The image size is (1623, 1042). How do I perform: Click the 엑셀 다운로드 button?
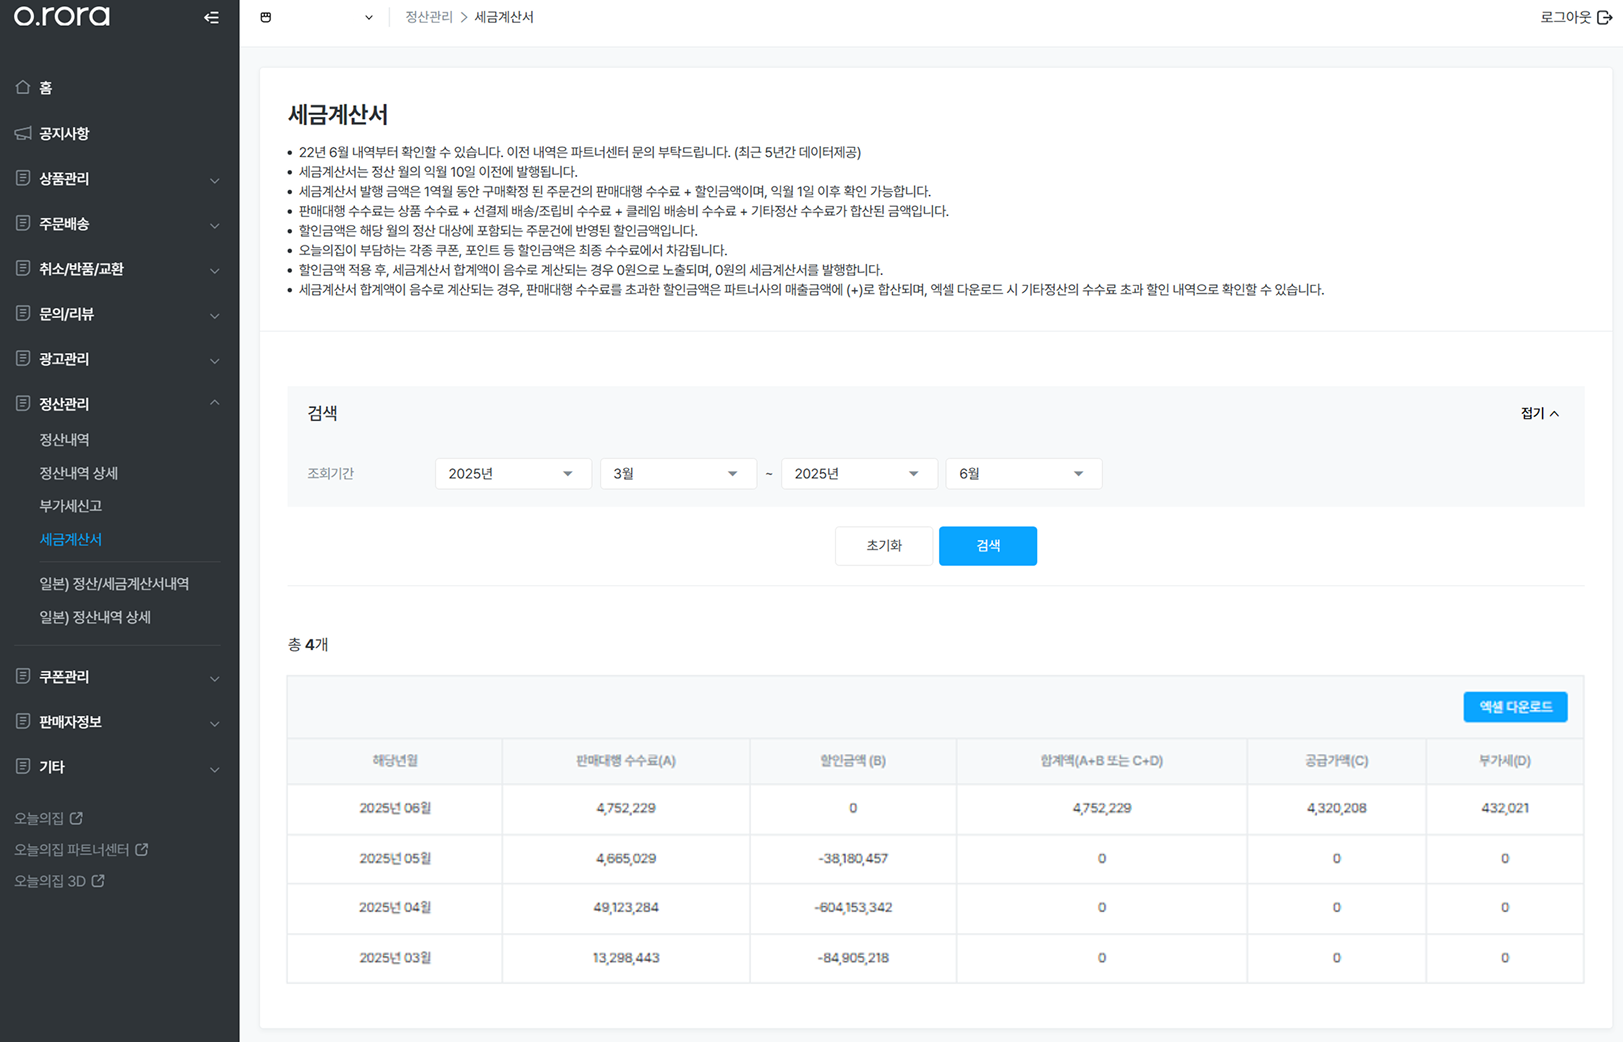click(1515, 706)
